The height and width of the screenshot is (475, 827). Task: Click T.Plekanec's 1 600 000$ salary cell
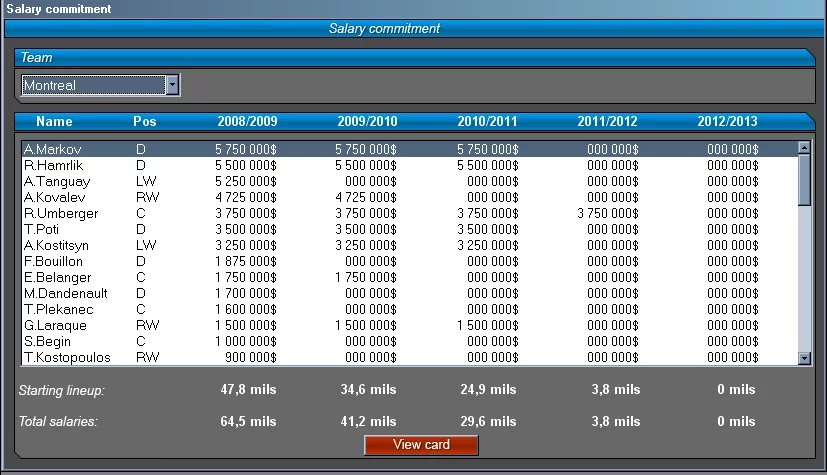point(246,309)
